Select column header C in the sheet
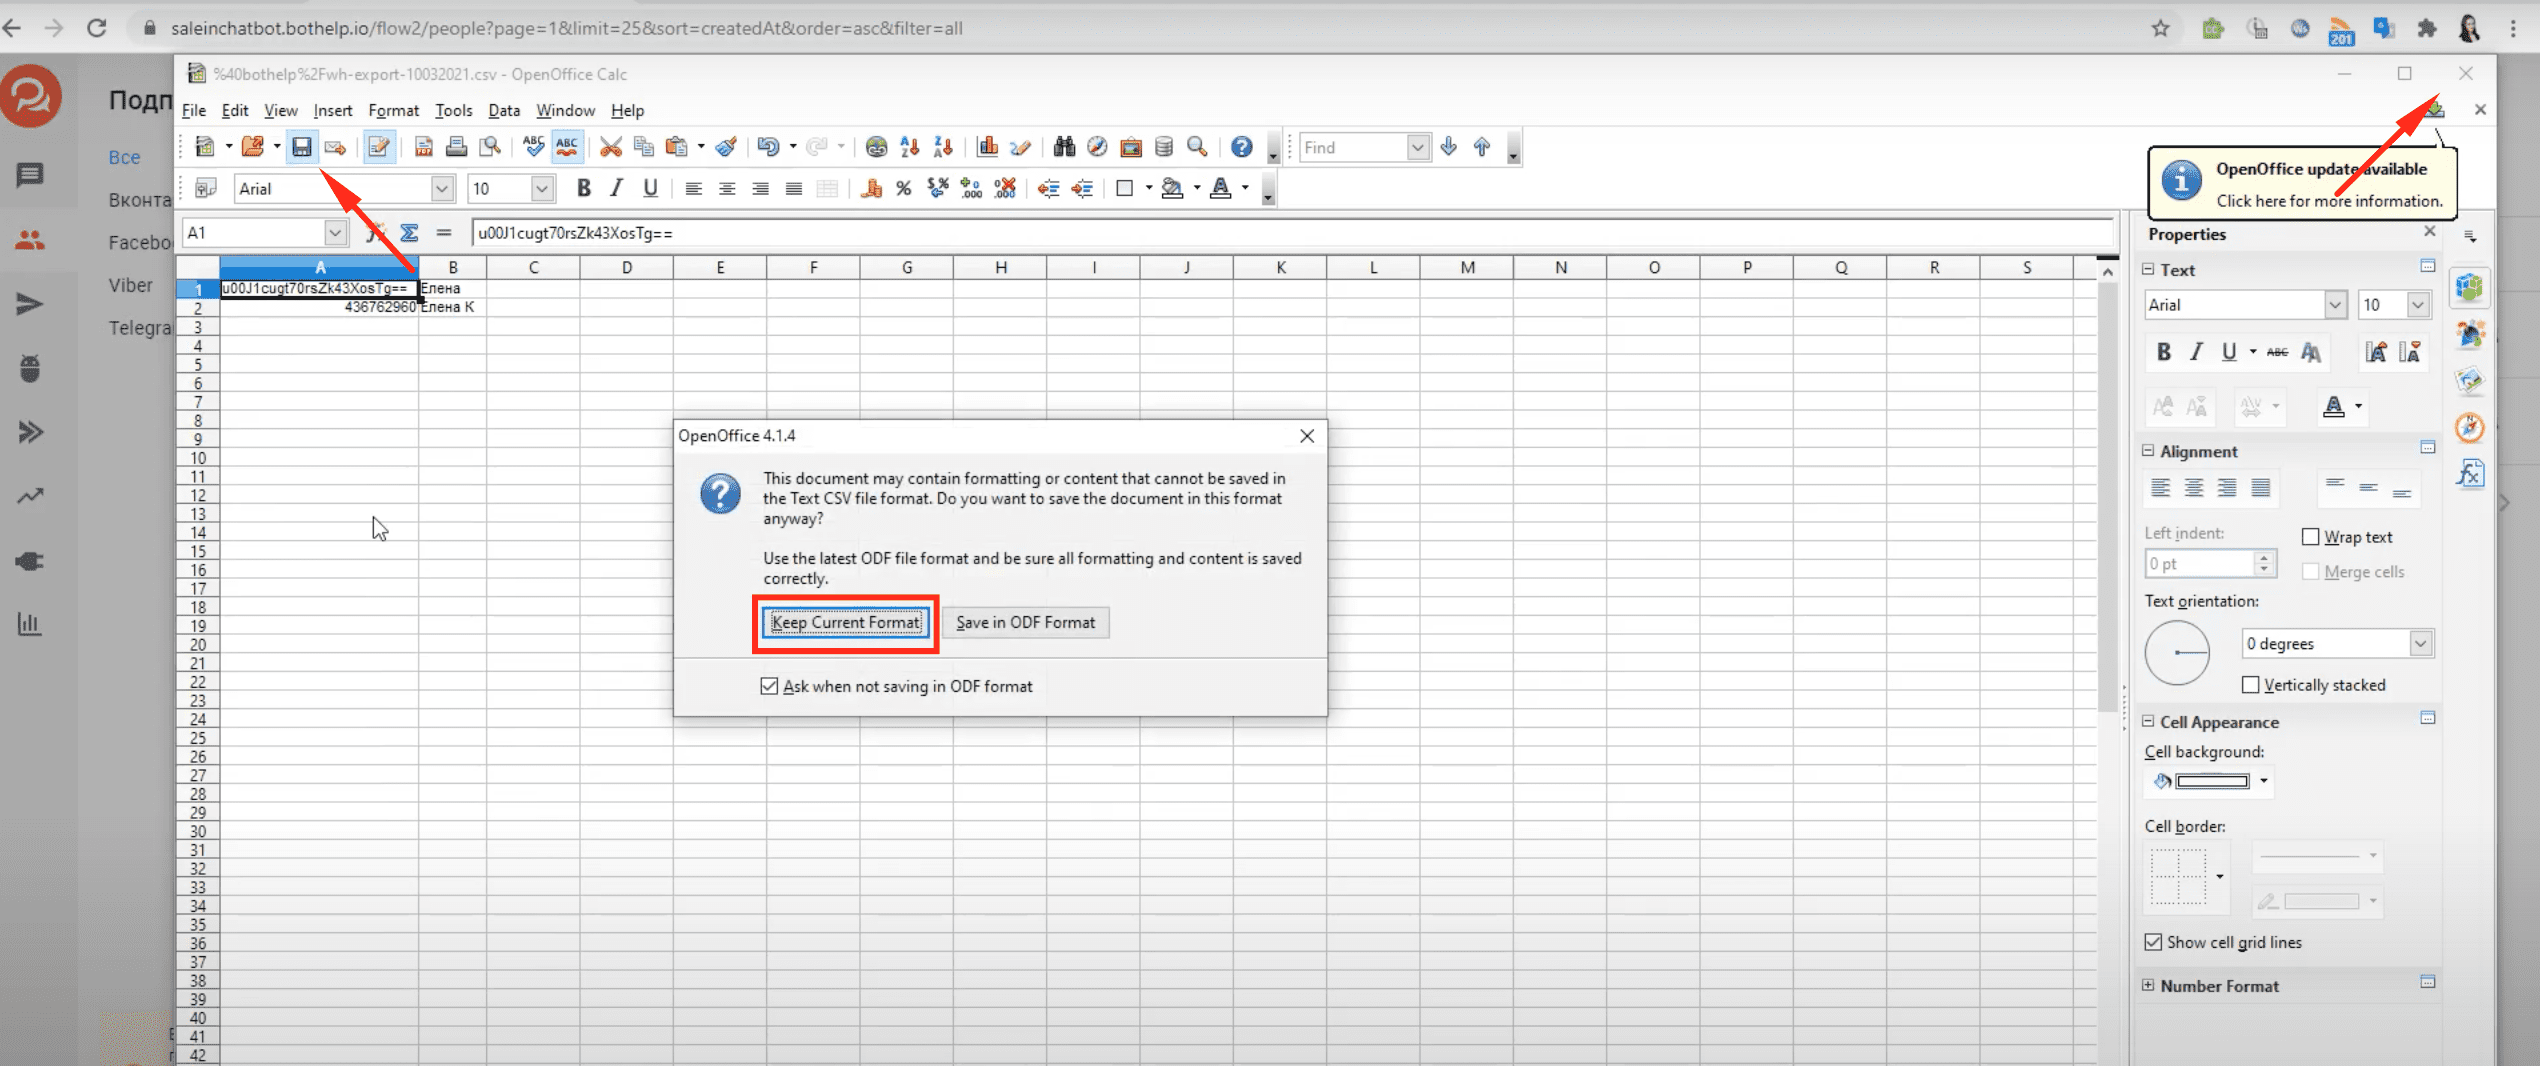The height and width of the screenshot is (1066, 2540). (533, 267)
